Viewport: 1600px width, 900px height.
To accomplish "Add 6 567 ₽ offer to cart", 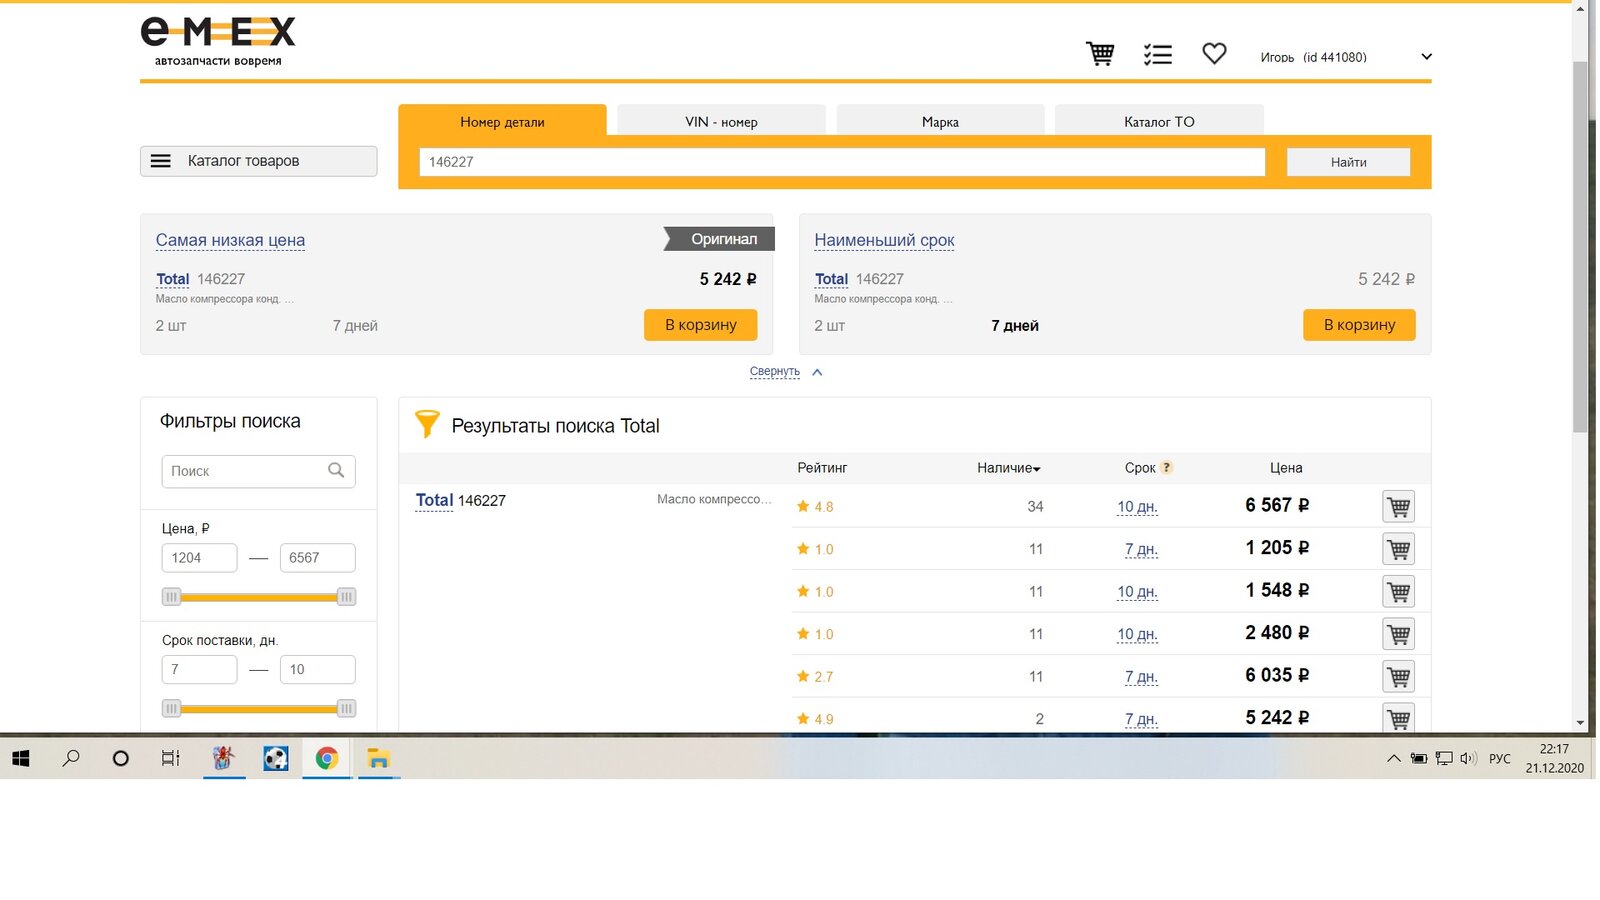I will [1399, 507].
